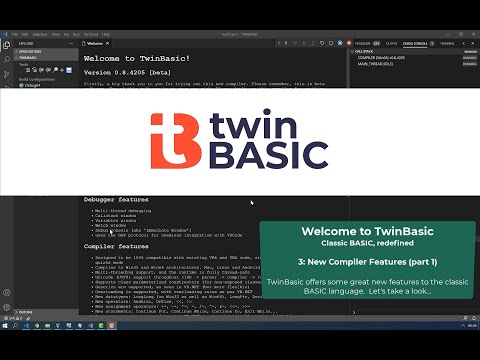Click the Visual Studio purple taskbar icon
Image resolution: width=480 pixels, height=360 pixels.
(x=90, y=326)
